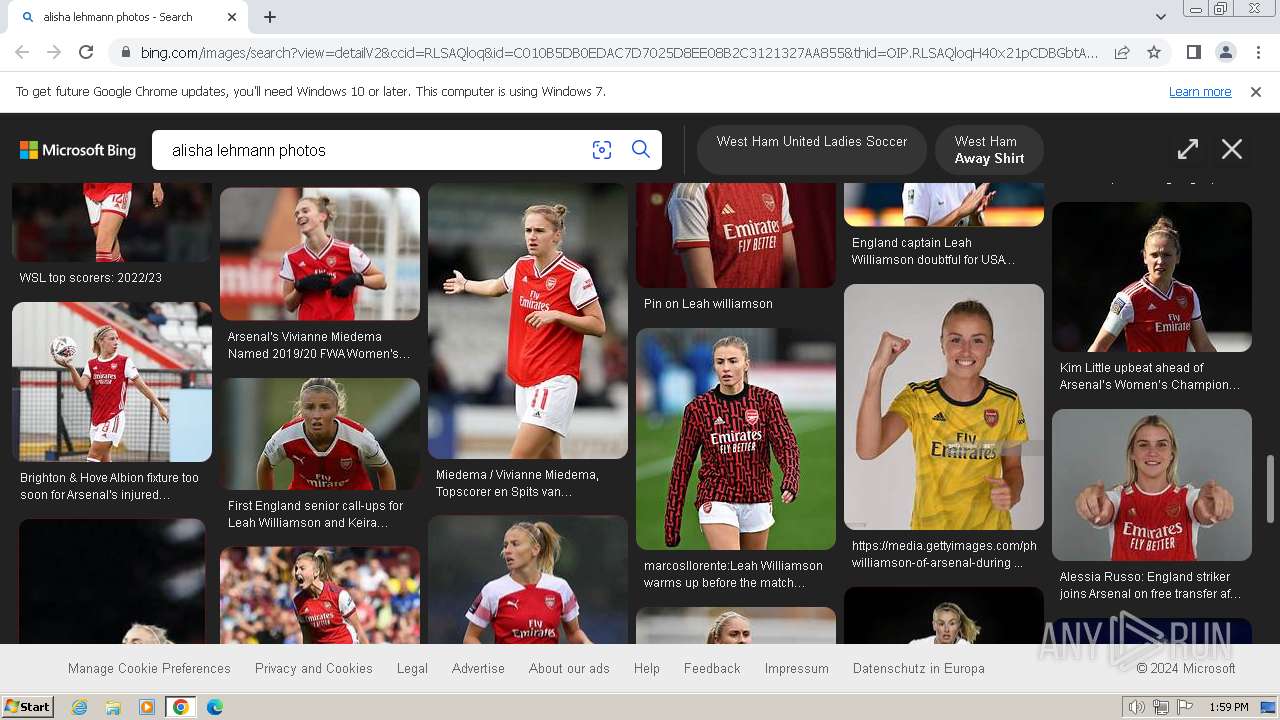Open Datenschutz in Europa link
1280x720 pixels.
(919, 668)
